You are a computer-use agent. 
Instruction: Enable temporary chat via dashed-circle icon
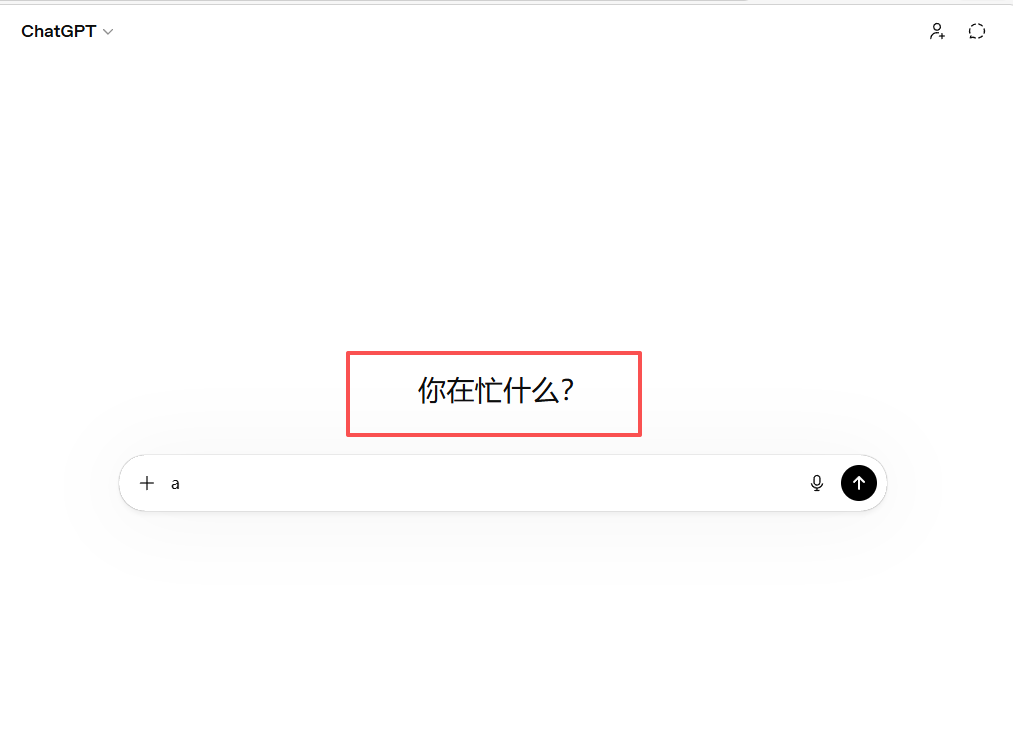[x=977, y=31]
